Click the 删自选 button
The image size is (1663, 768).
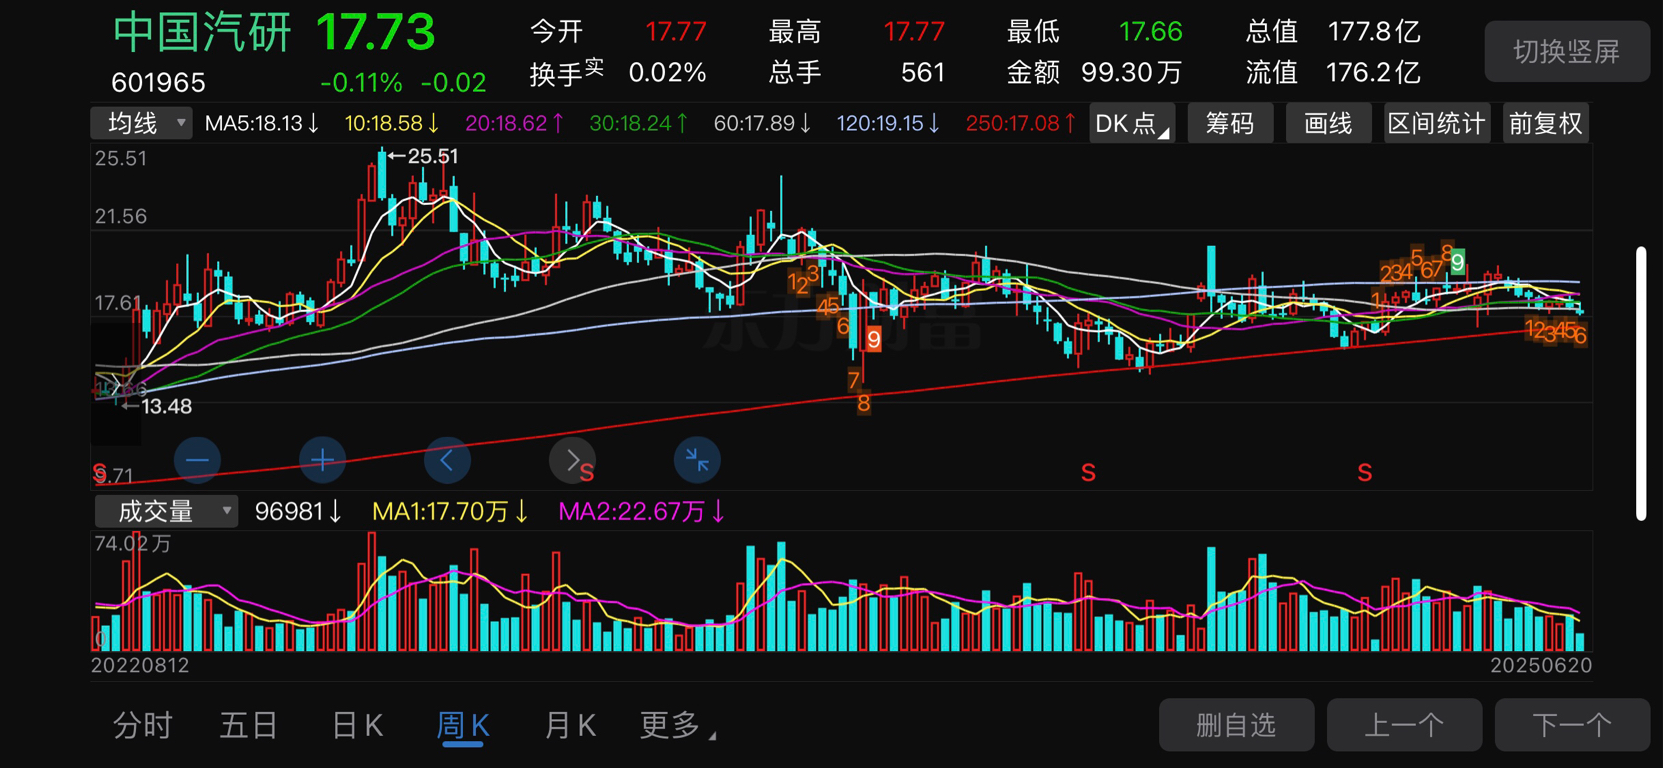point(1236,725)
